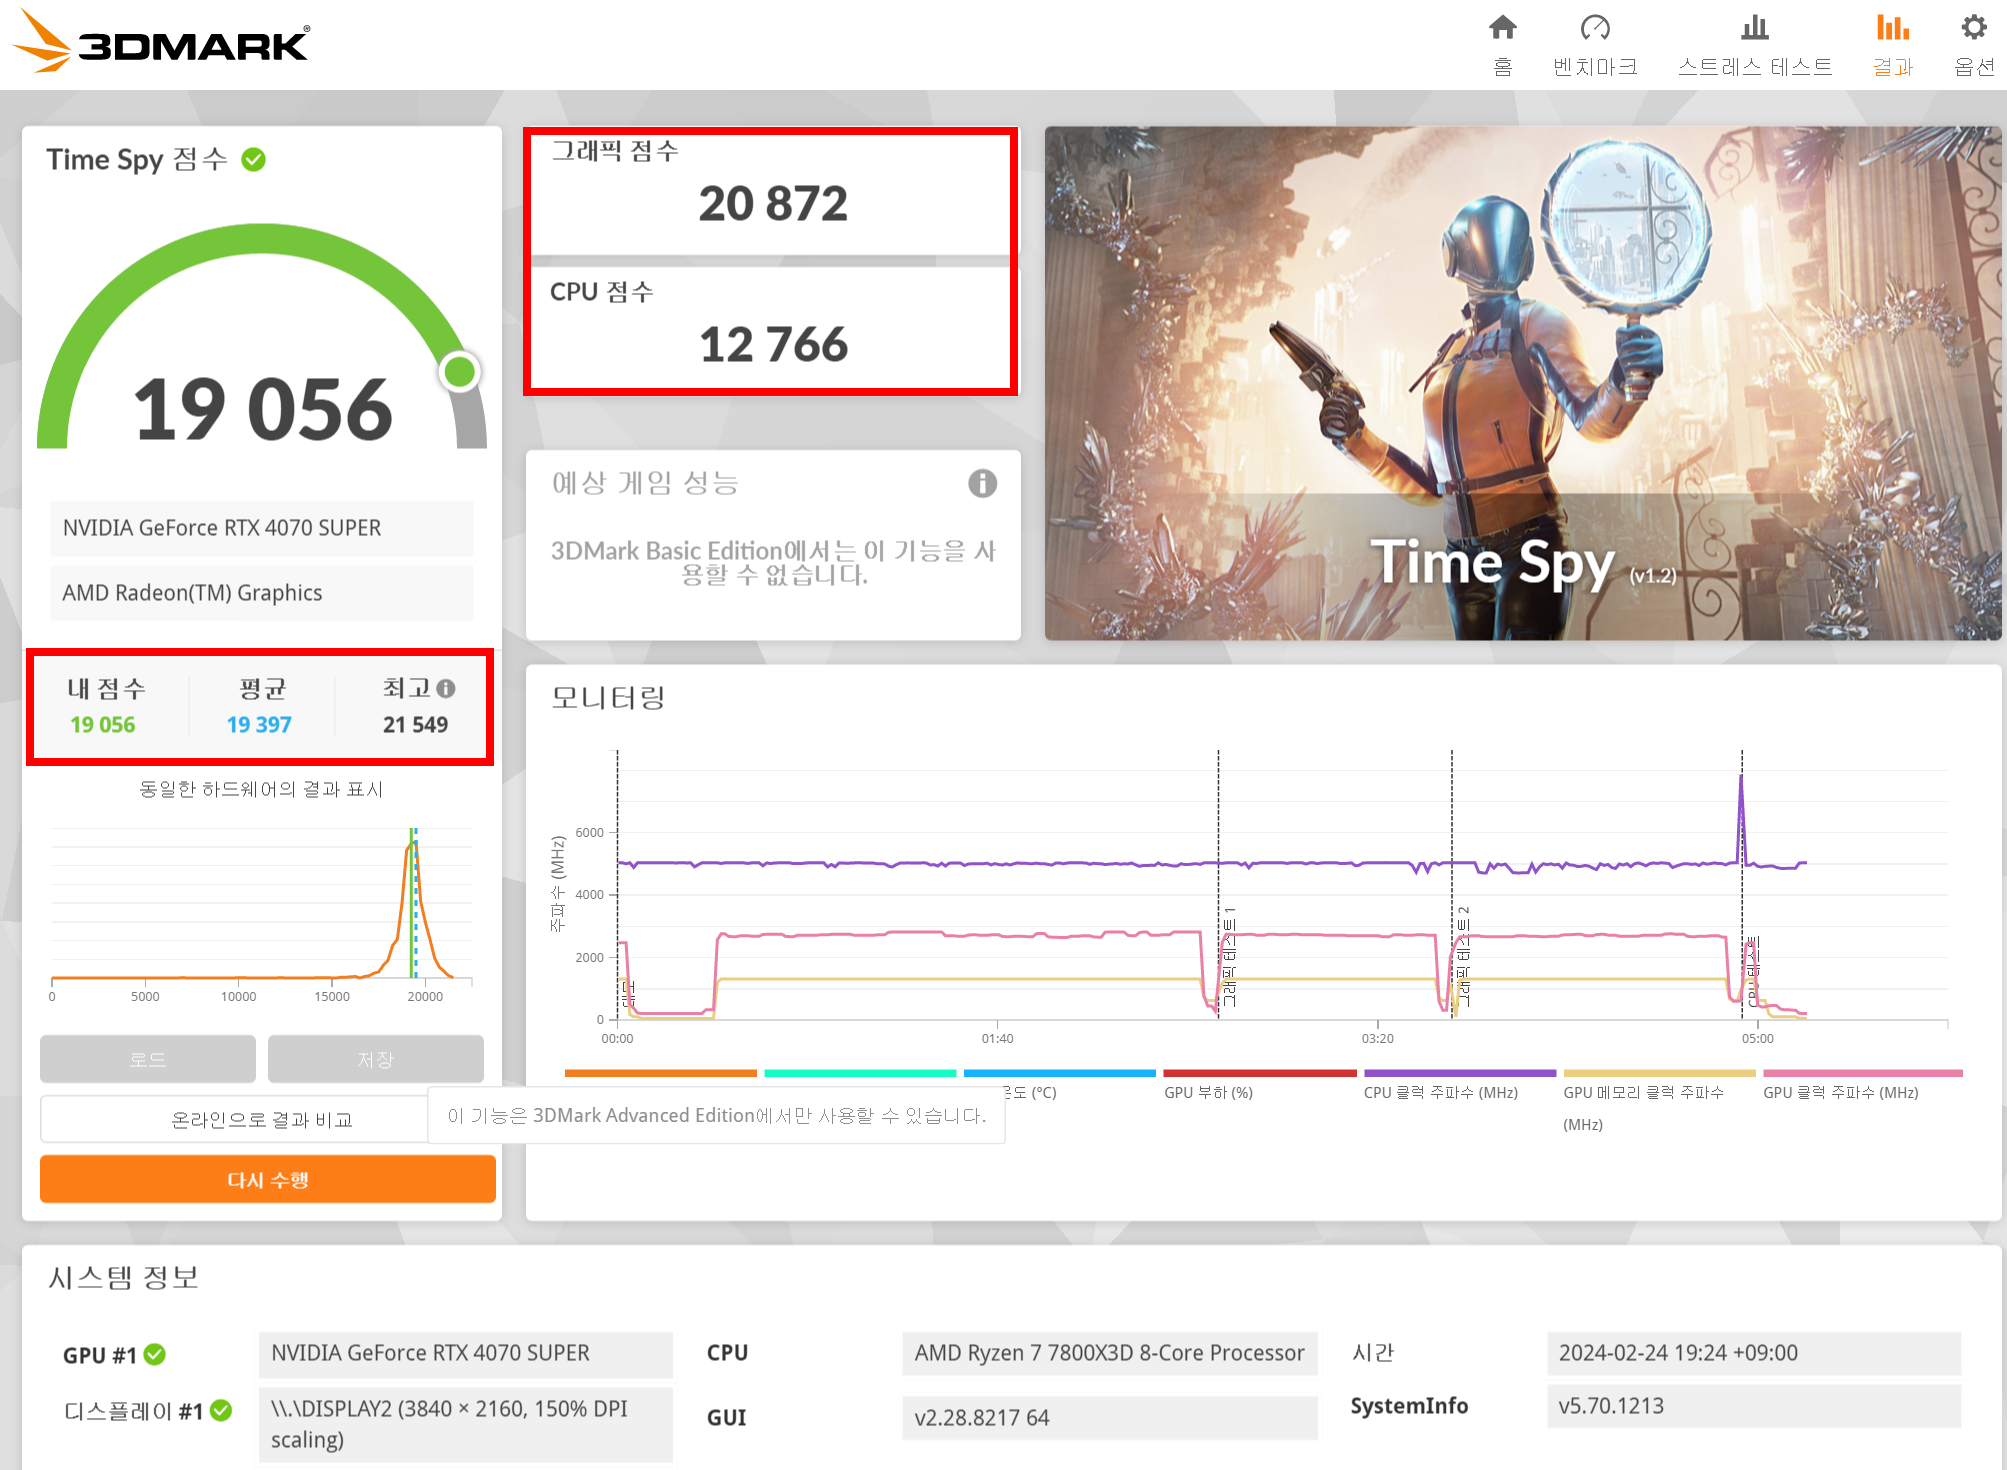
Task: Click the DISPLAY2 3840 × 2160 field
Action: click(465, 1424)
